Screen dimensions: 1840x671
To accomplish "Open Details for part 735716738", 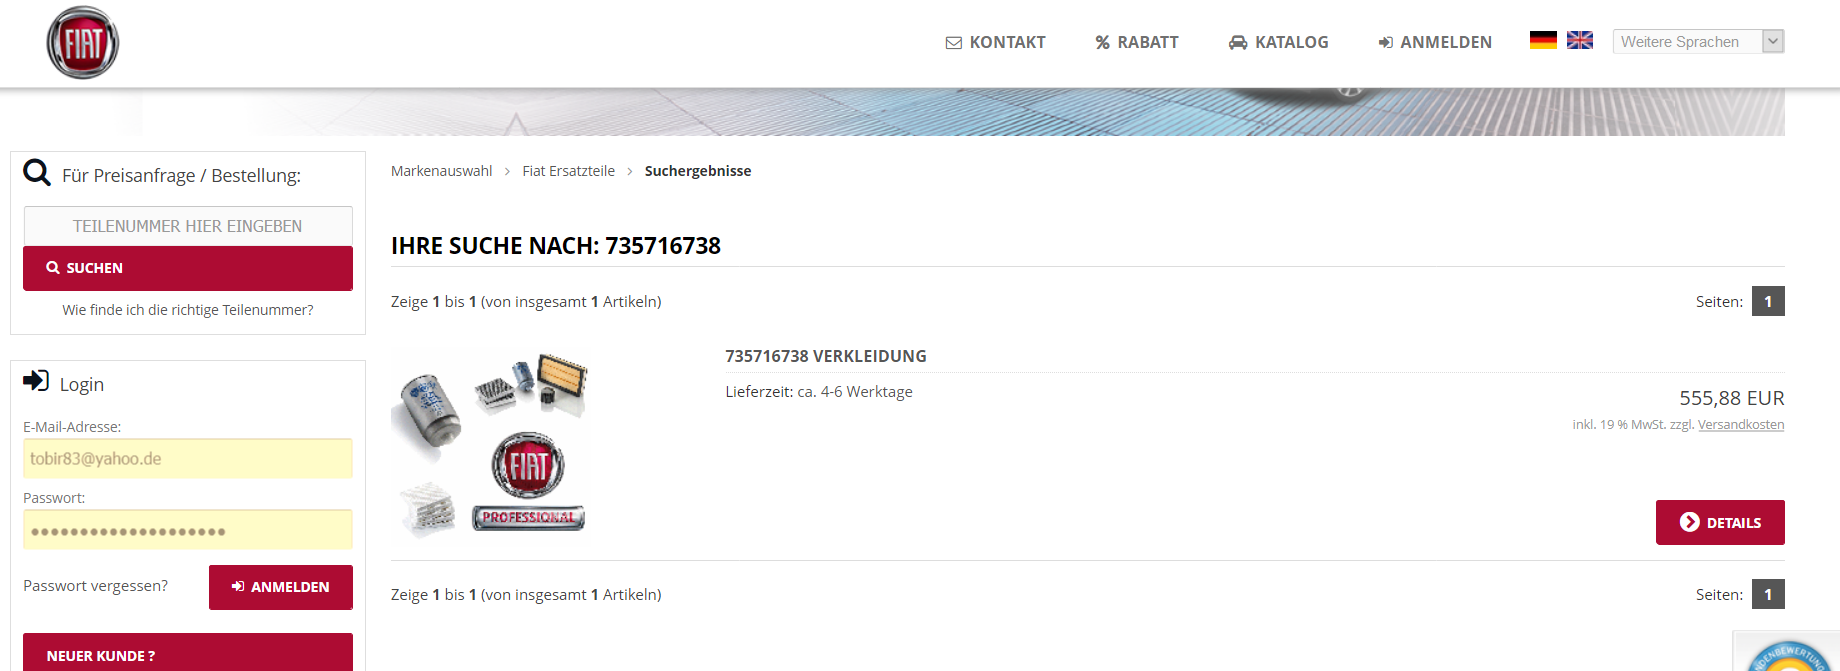I will click(x=1720, y=523).
